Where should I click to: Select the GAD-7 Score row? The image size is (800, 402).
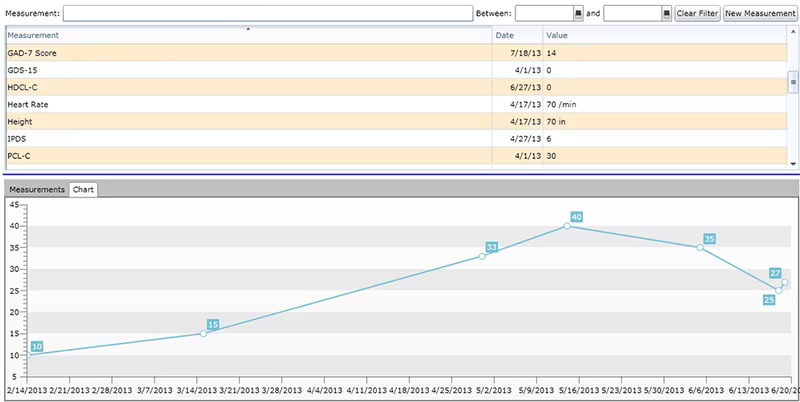pyautogui.click(x=396, y=53)
